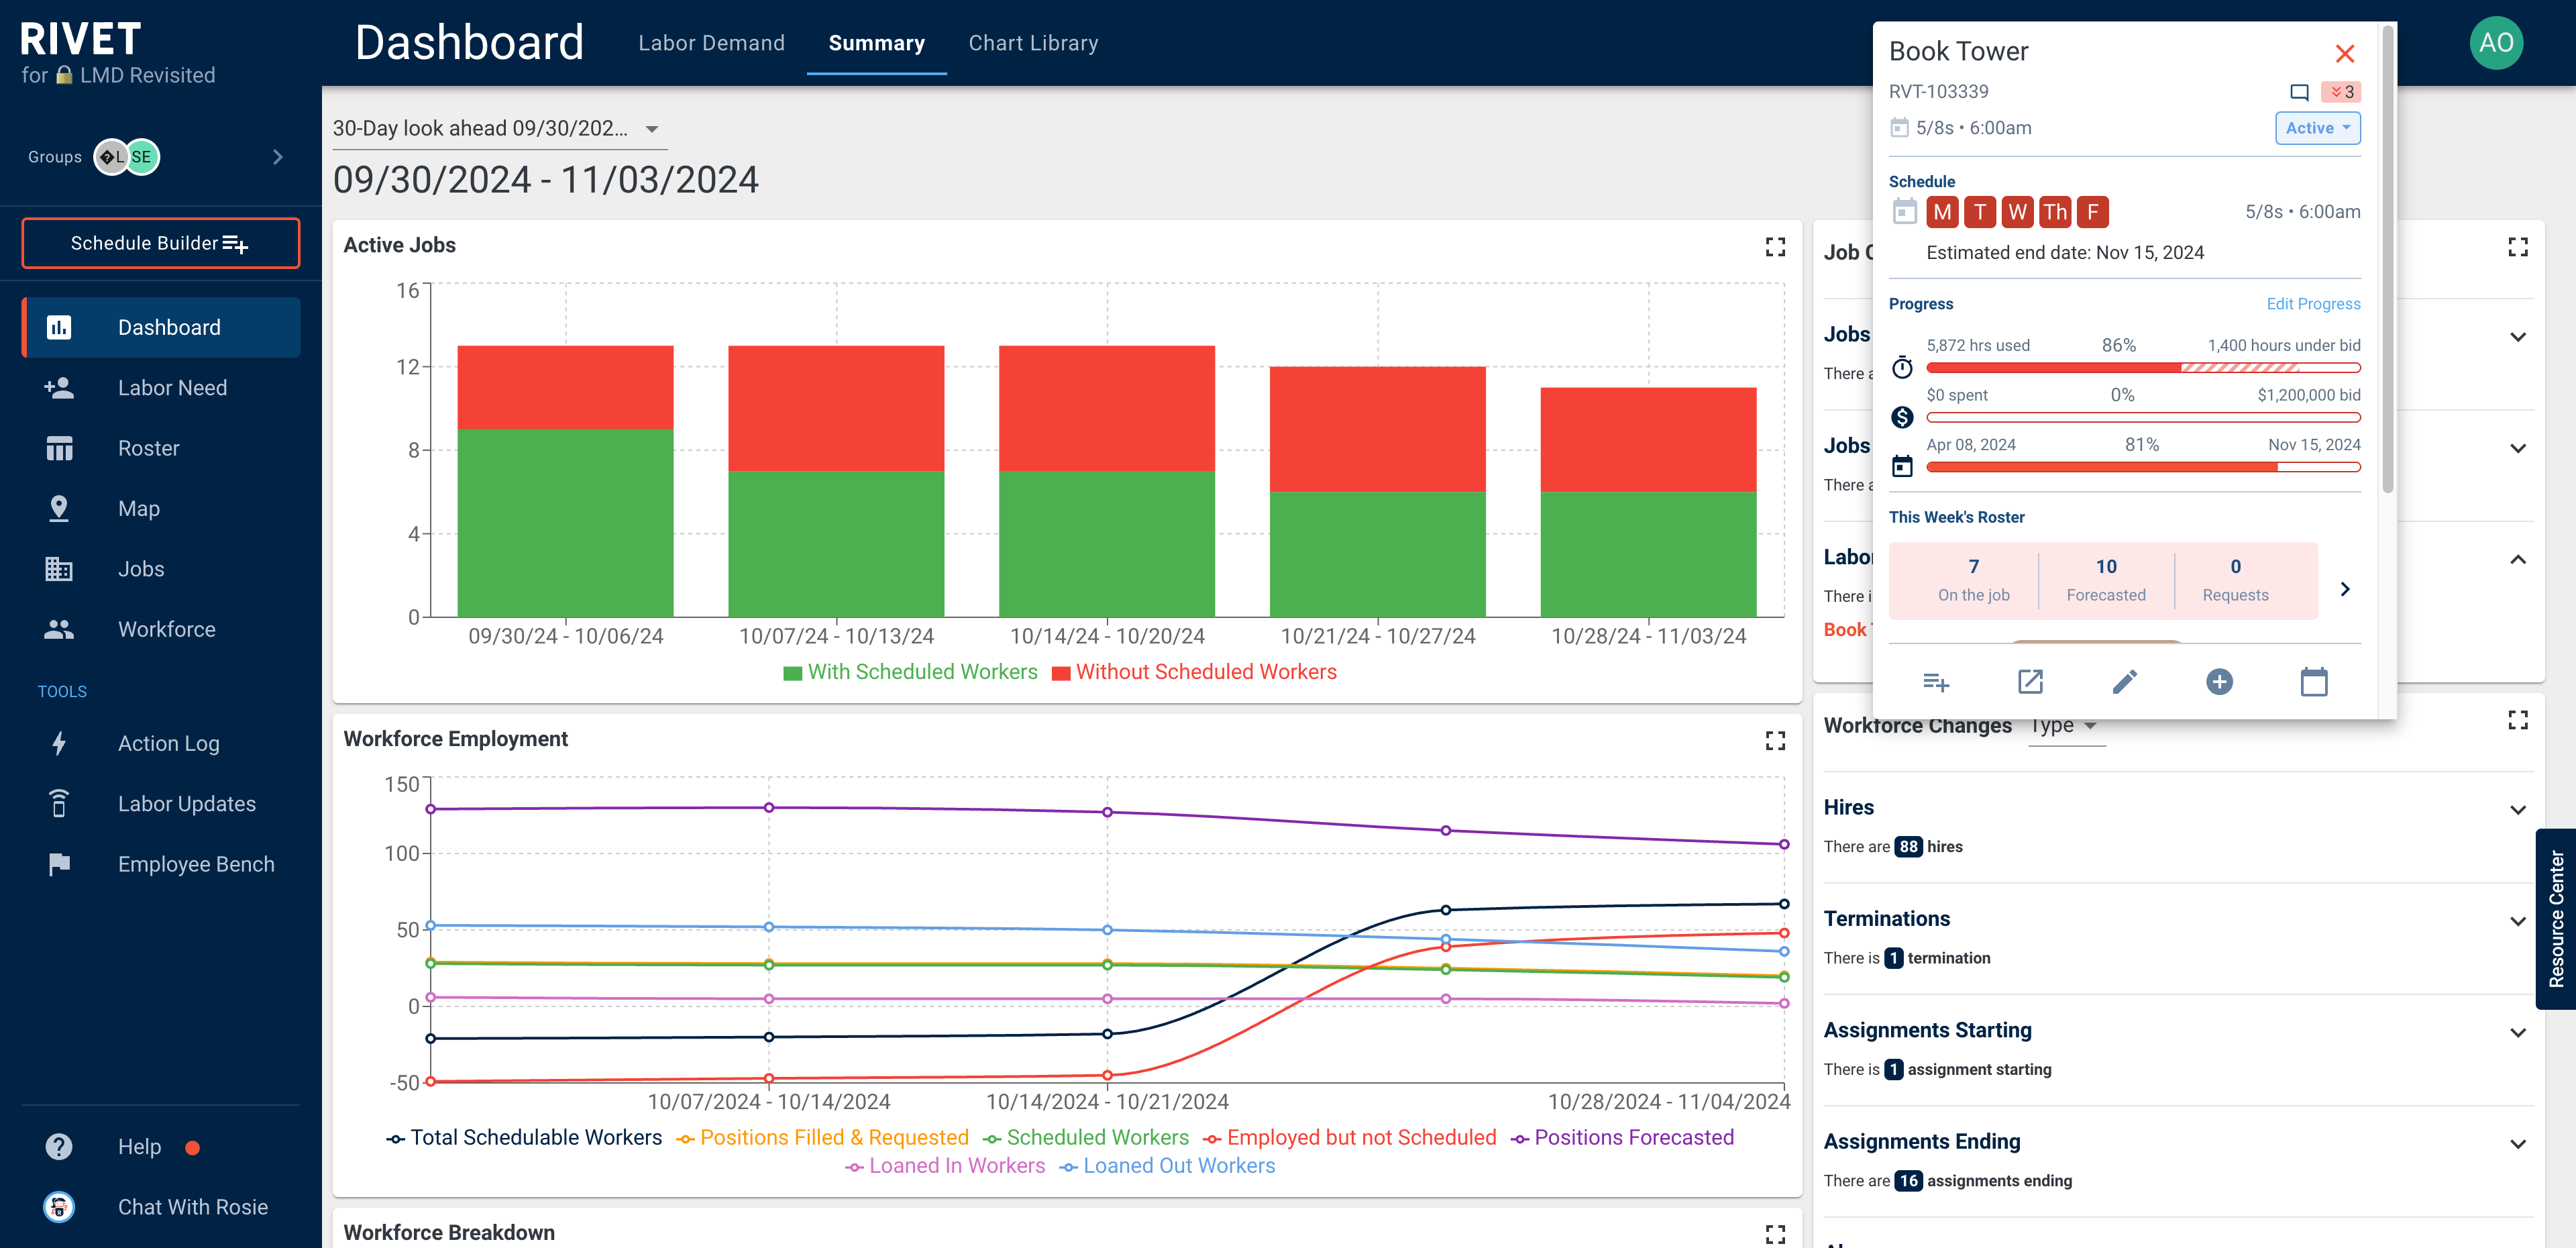Expand Assignments Starting section
2576x1248 pixels.
pos(2517,1032)
